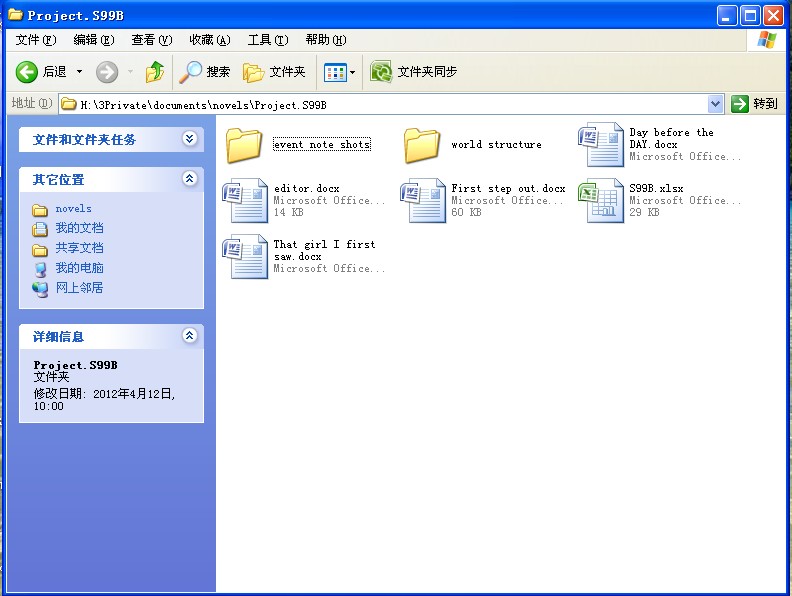Click the 转到 (Go) button
The image size is (792, 596).
(x=754, y=104)
